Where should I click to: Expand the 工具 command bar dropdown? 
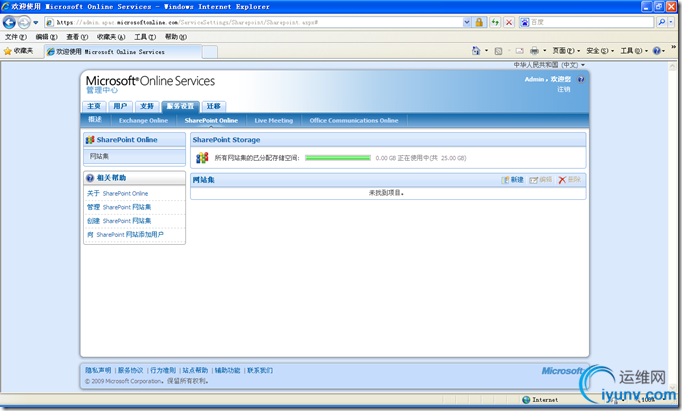(x=634, y=51)
